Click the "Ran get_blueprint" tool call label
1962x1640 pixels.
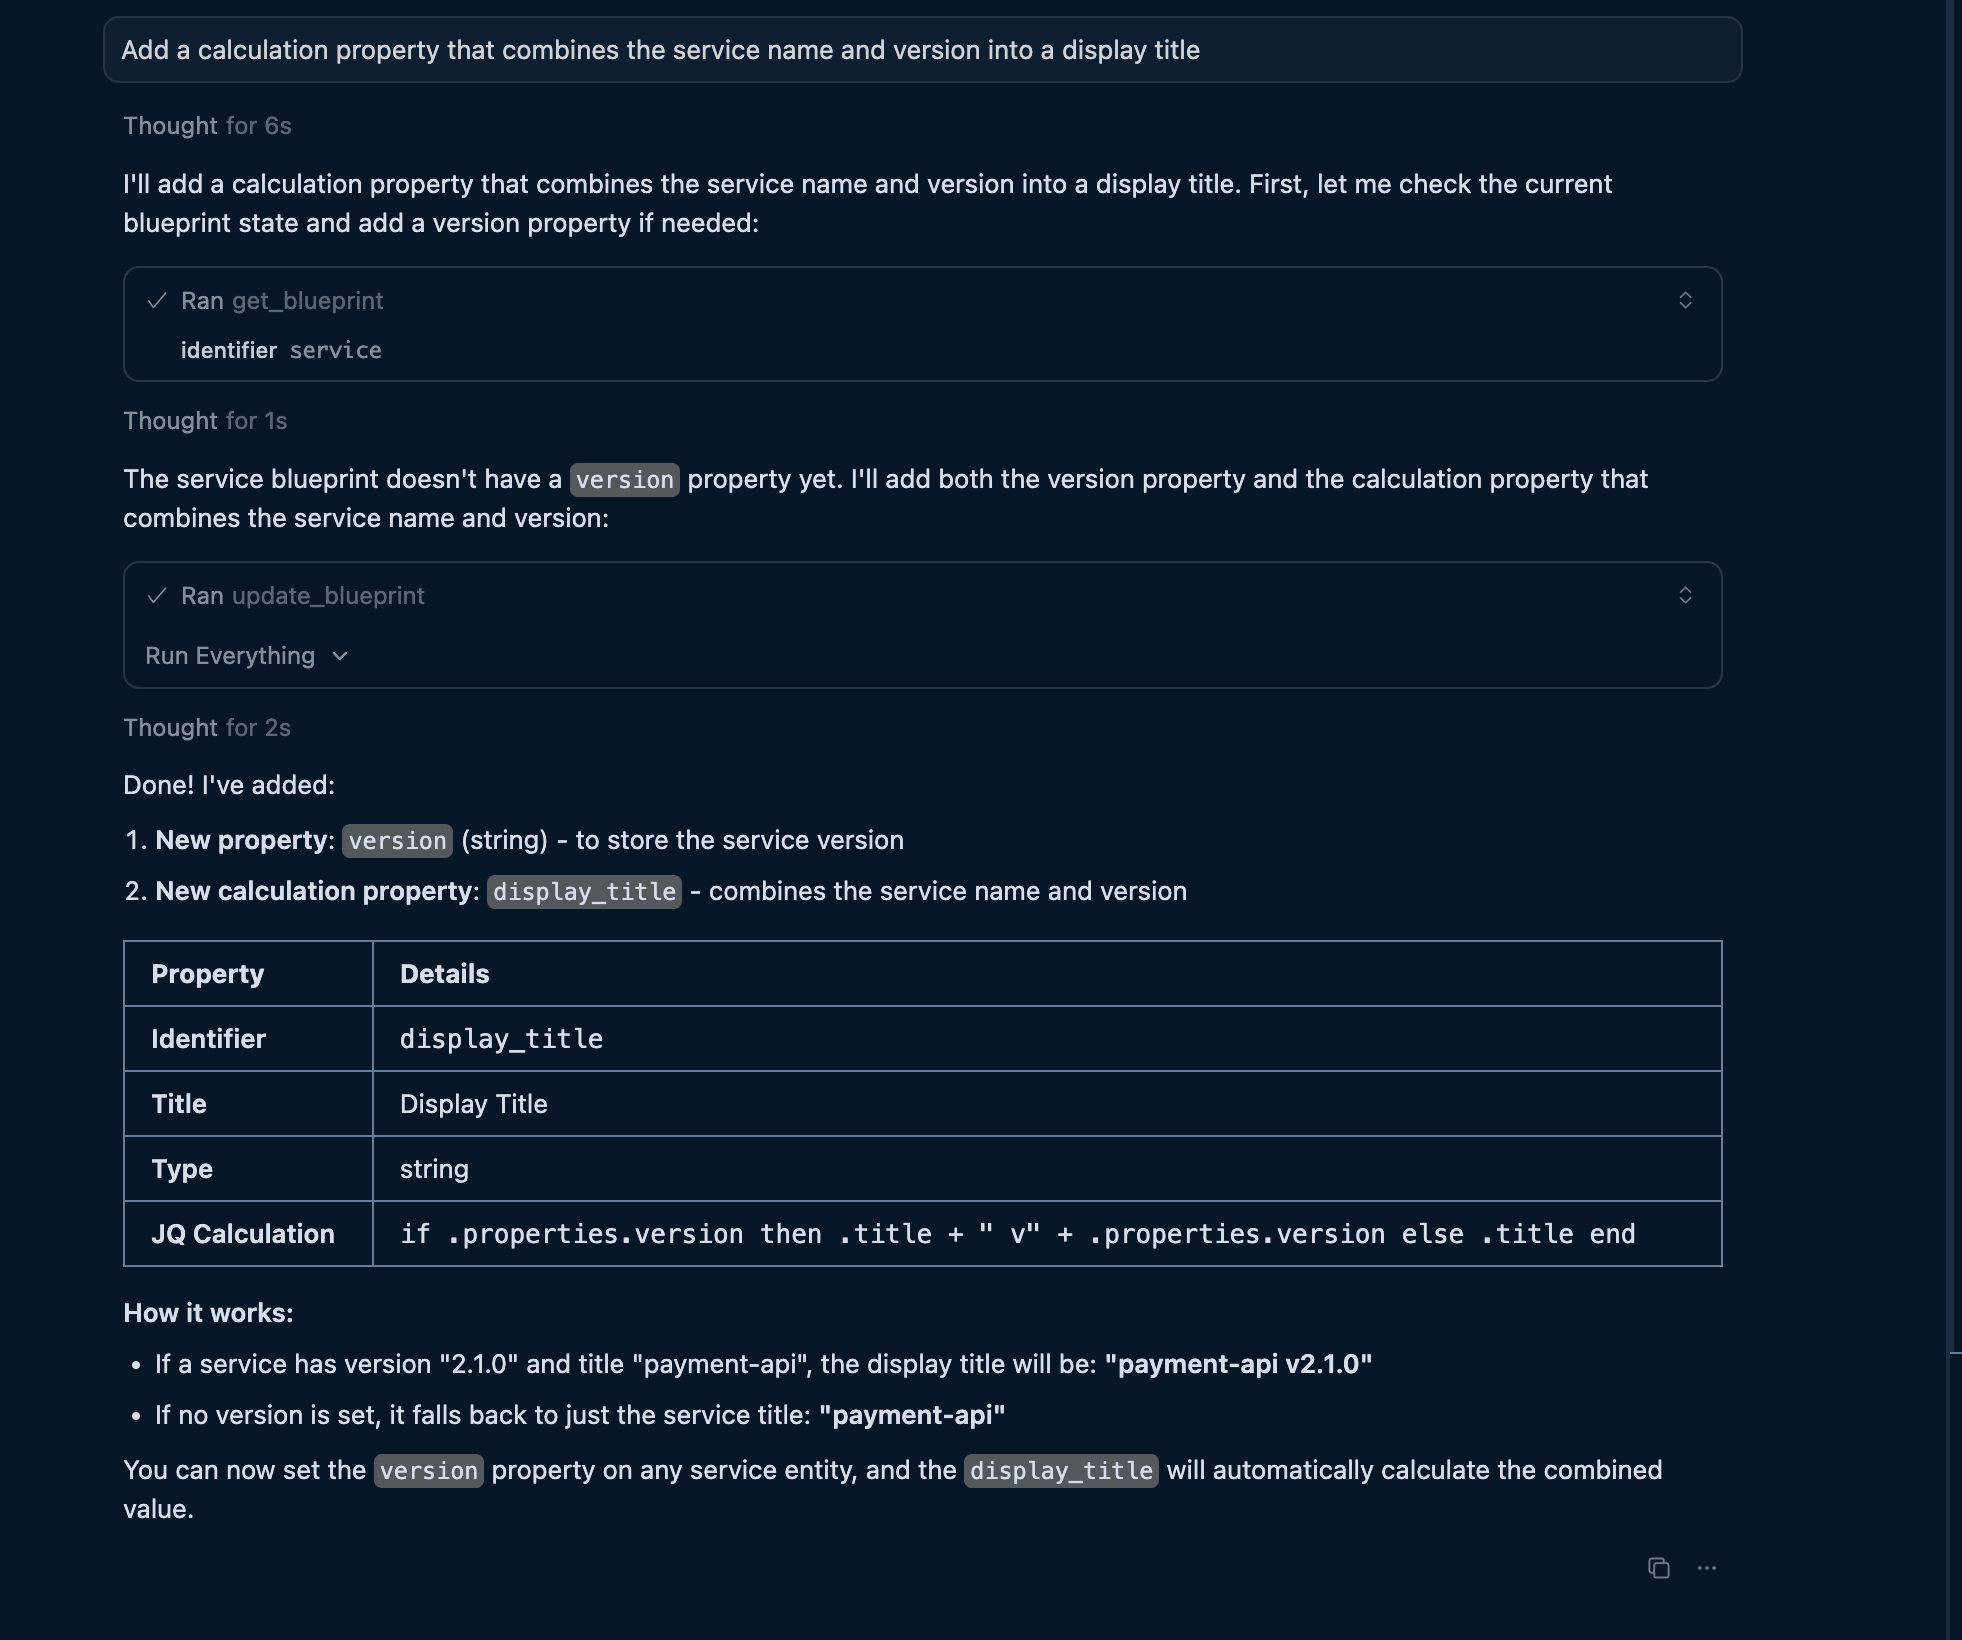282,301
